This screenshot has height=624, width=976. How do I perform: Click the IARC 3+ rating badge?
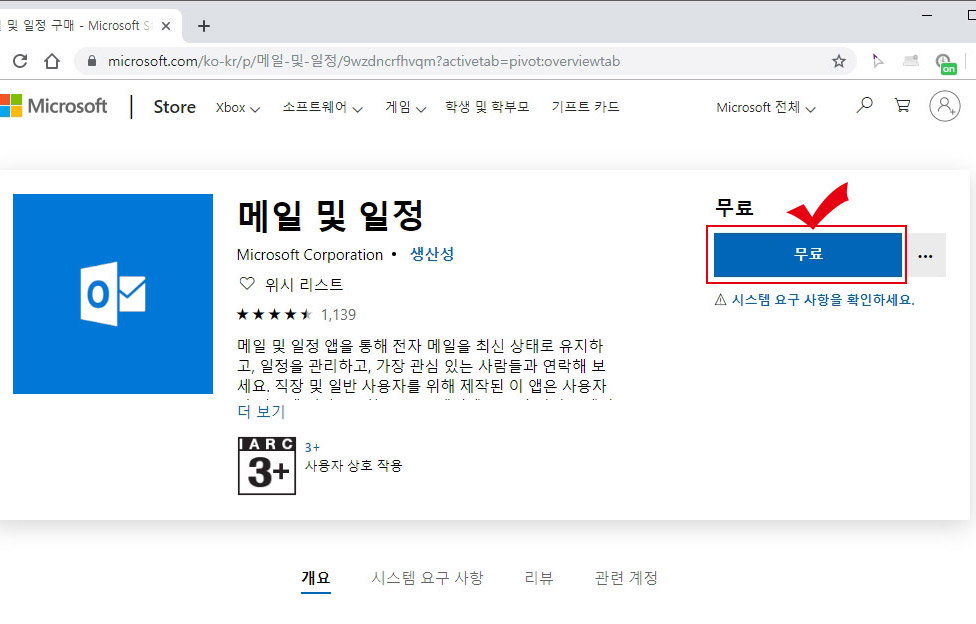point(266,466)
